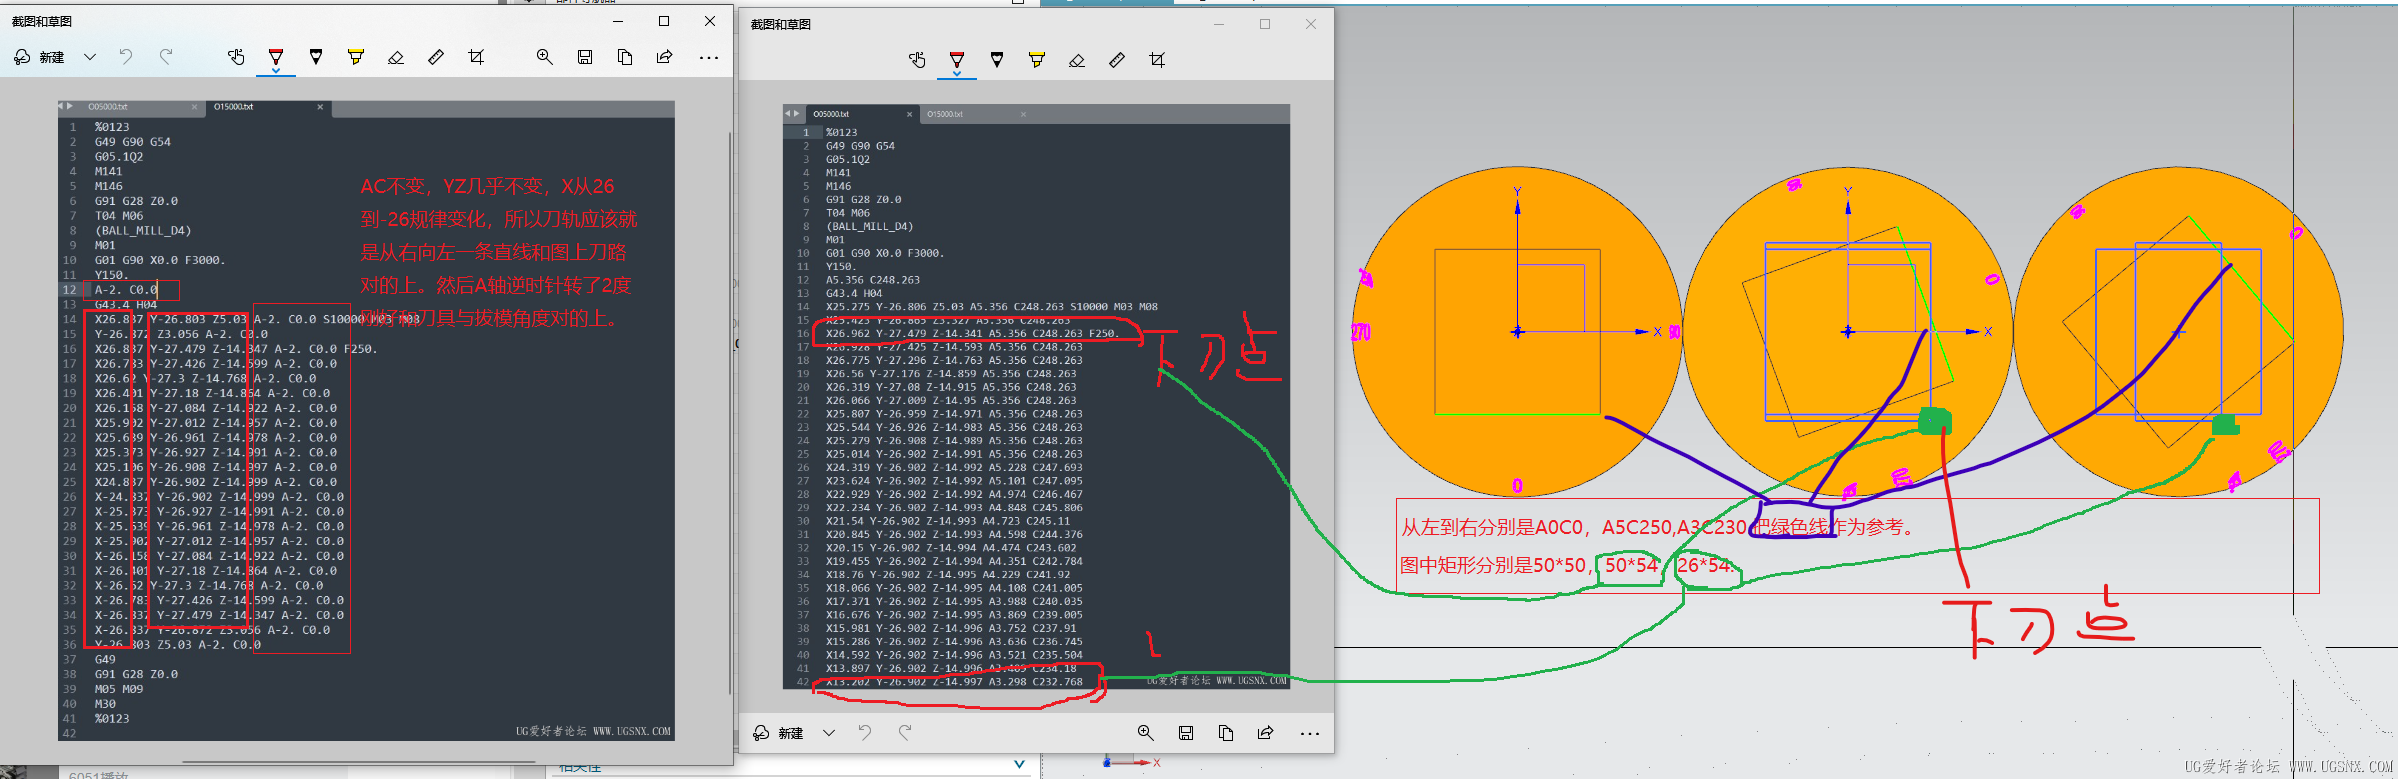
Task: Save the snip in the right window
Action: click(1186, 733)
